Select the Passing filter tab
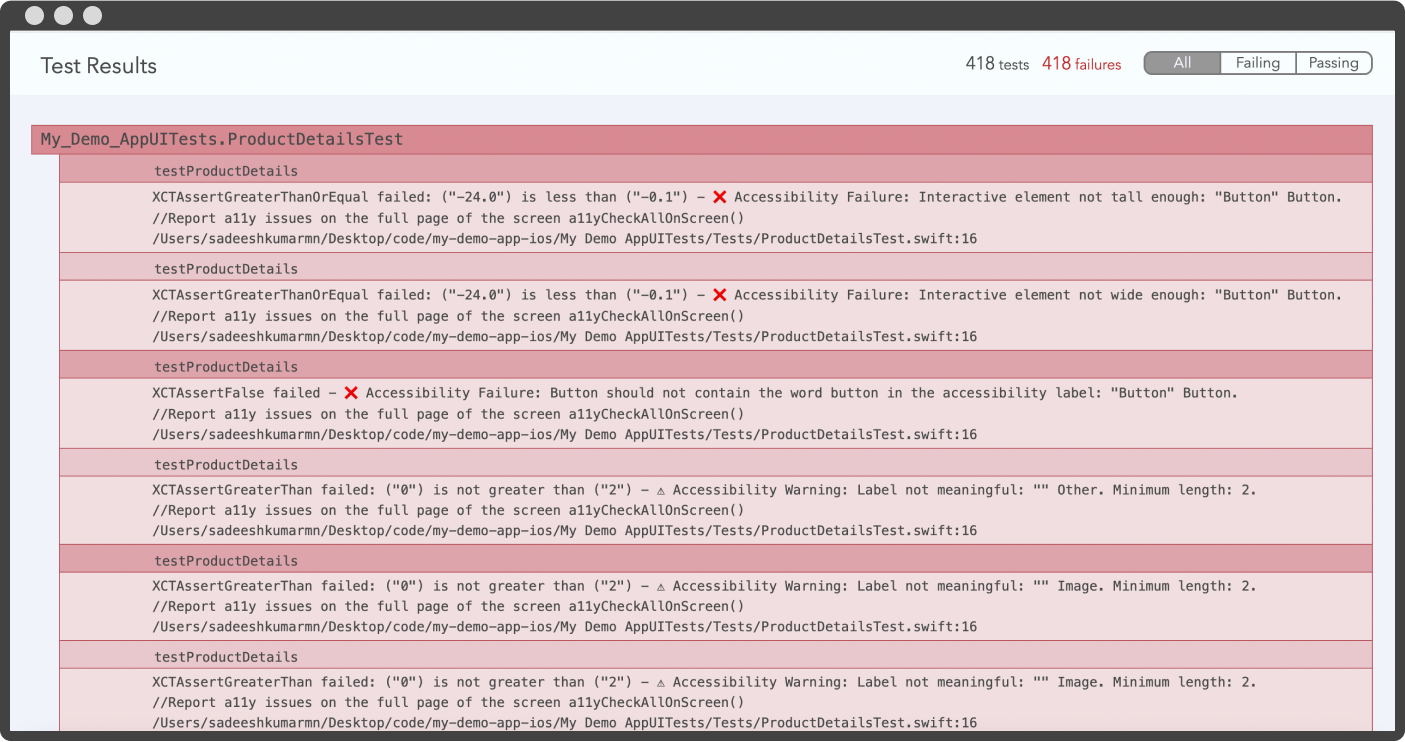Screen dimensions: 1405x742 click(x=1333, y=62)
